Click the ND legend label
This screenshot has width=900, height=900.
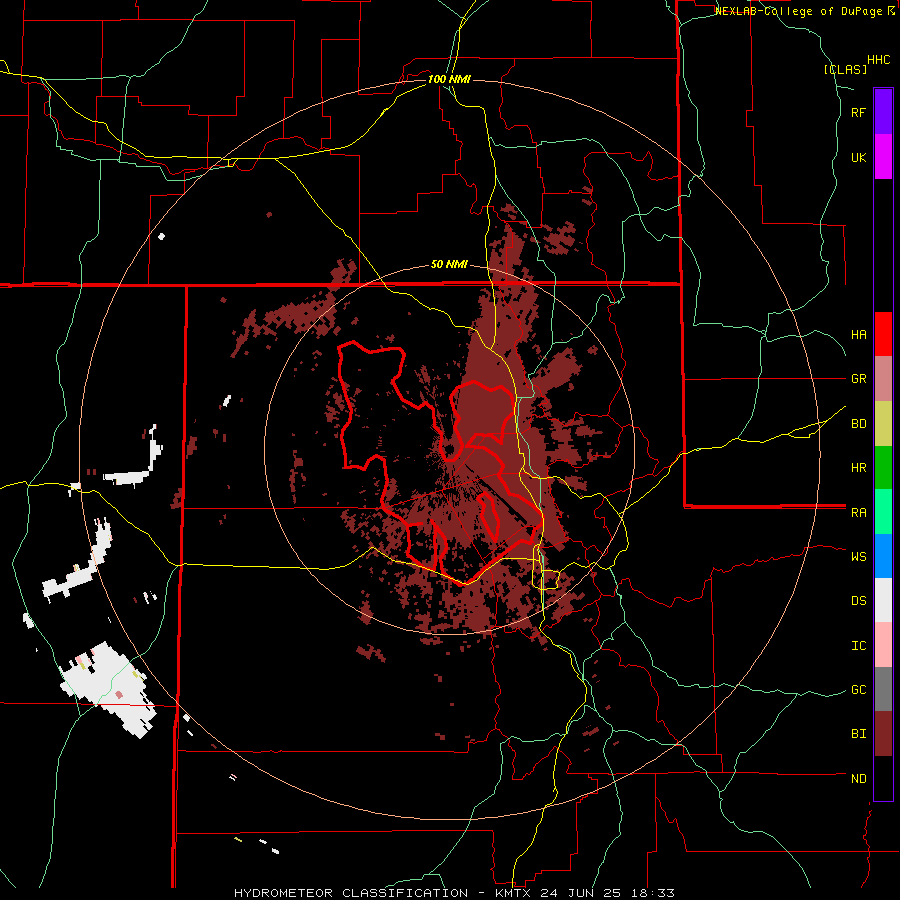coord(858,779)
